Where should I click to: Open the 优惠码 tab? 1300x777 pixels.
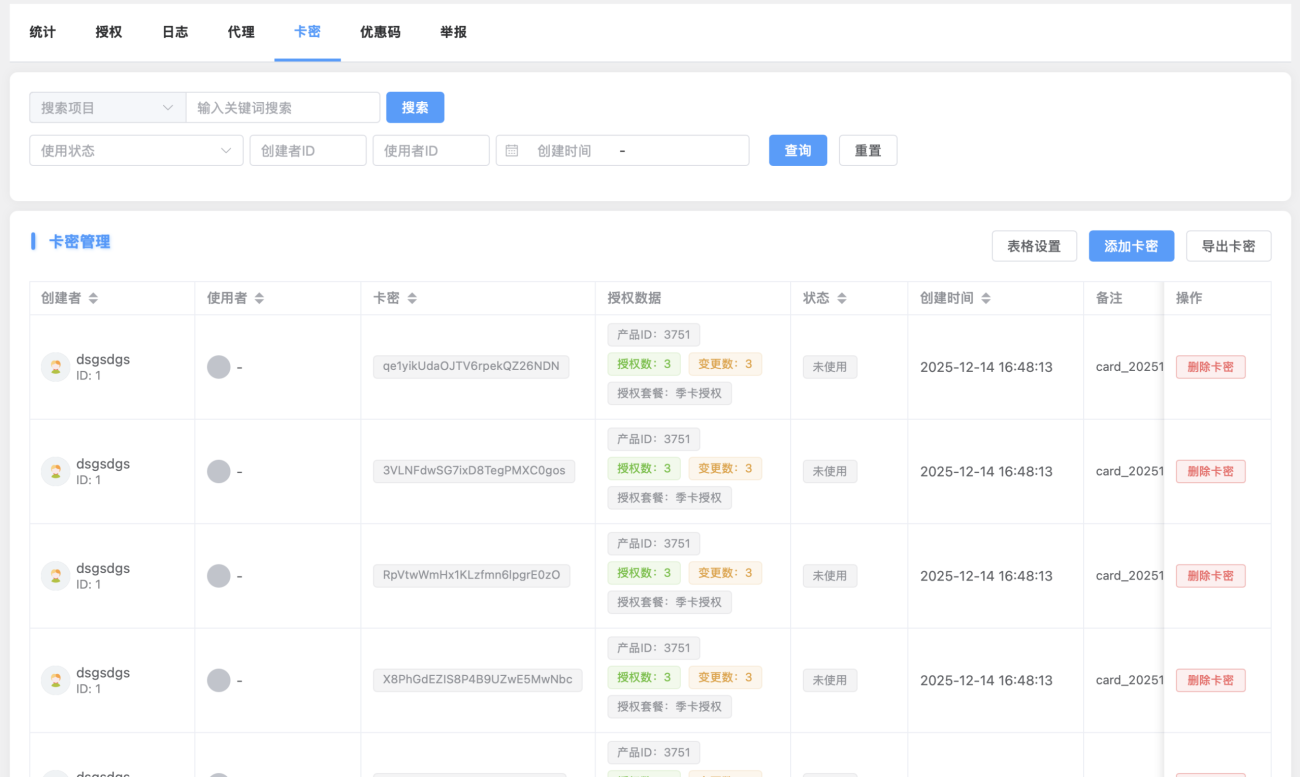380,32
